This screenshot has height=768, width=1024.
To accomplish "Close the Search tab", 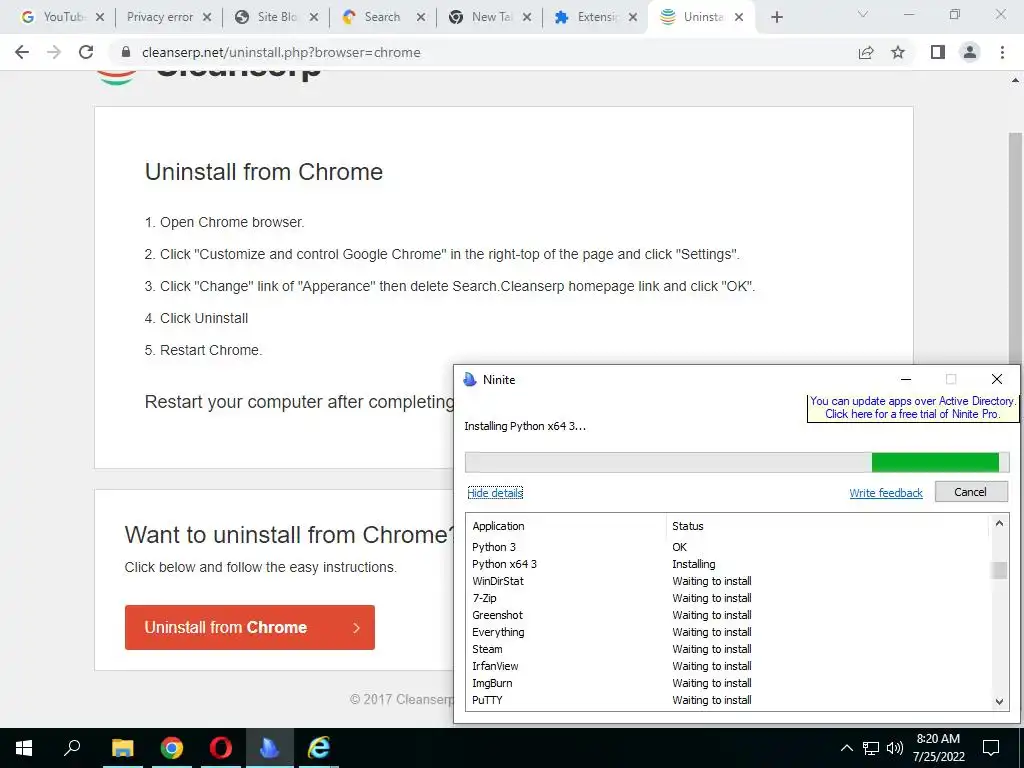I will (421, 17).
